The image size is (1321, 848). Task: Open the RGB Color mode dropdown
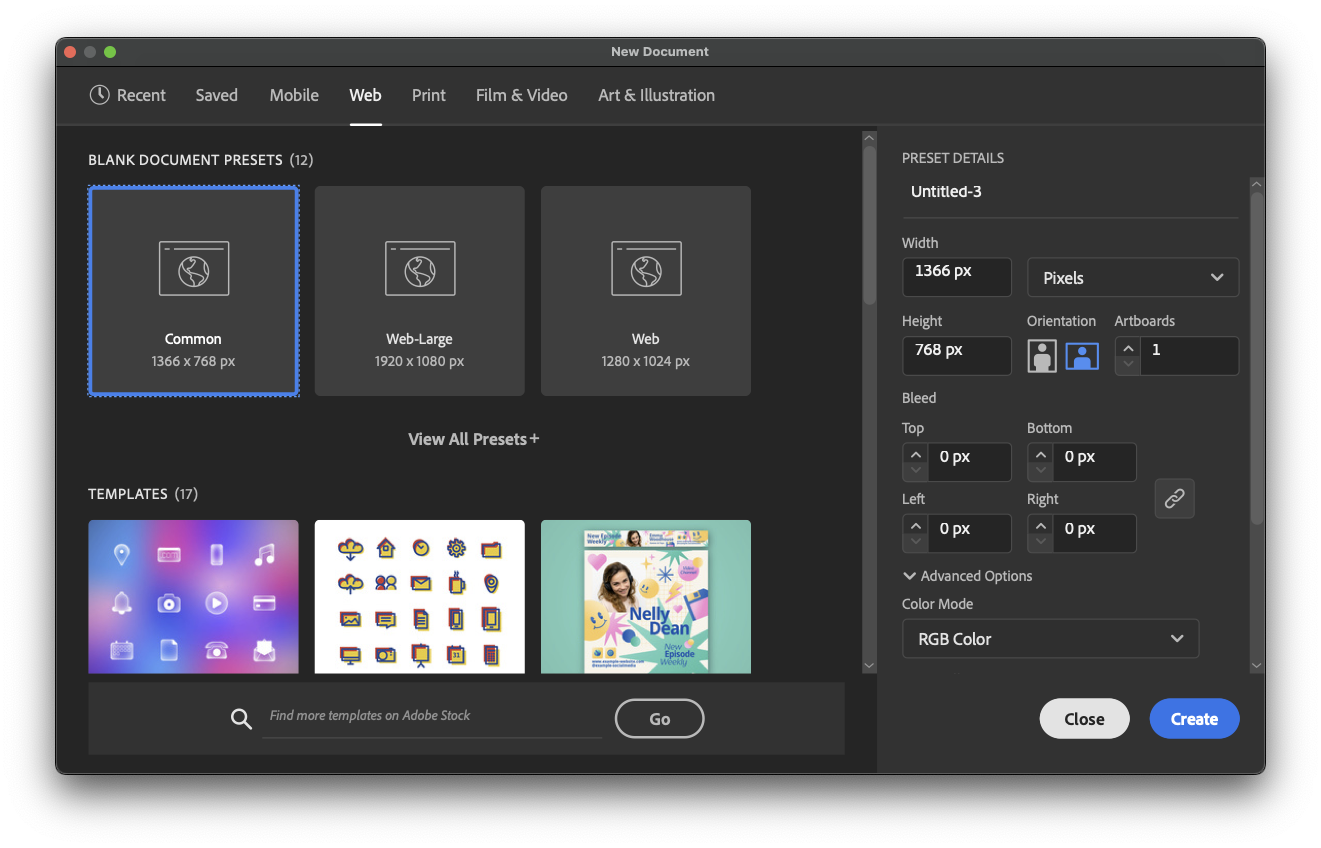click(1050, 639)
